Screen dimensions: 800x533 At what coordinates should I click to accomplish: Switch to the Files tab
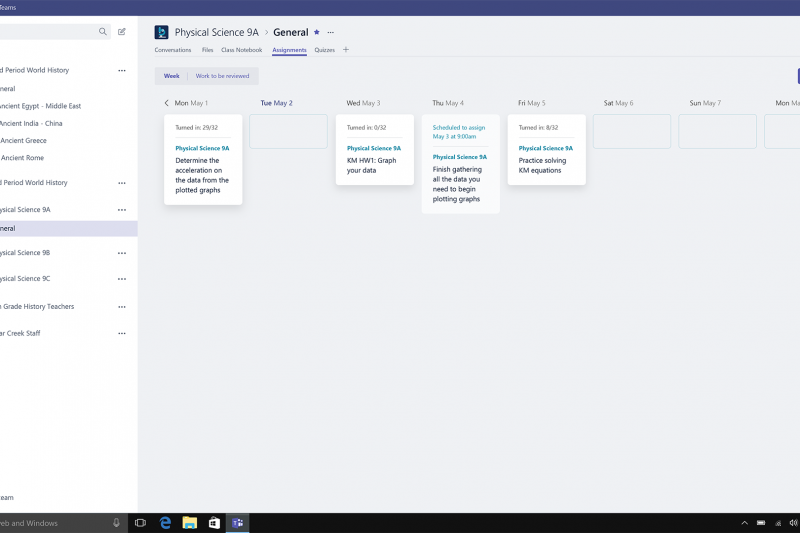tap(208, 50)
